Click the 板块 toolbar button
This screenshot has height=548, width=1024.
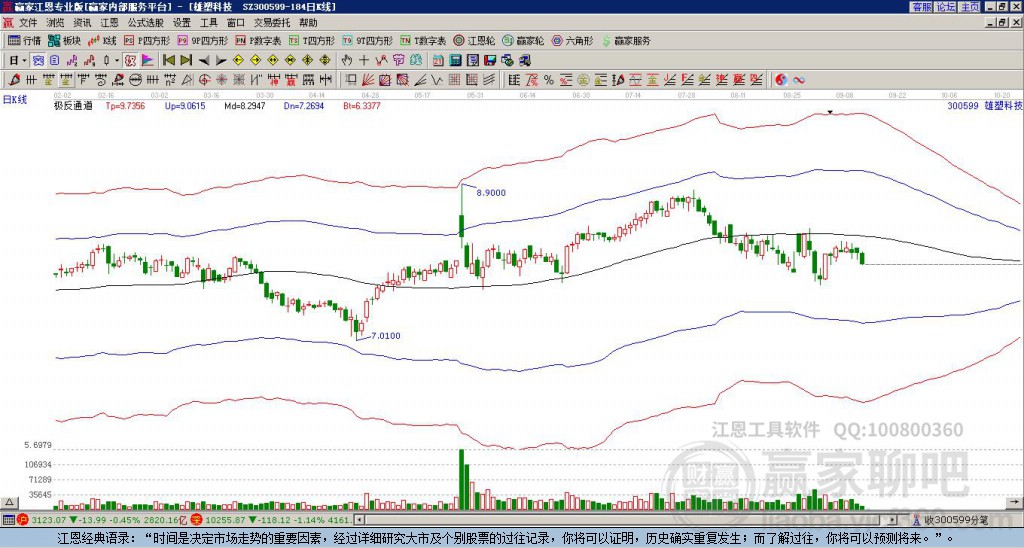pos(65,40)
